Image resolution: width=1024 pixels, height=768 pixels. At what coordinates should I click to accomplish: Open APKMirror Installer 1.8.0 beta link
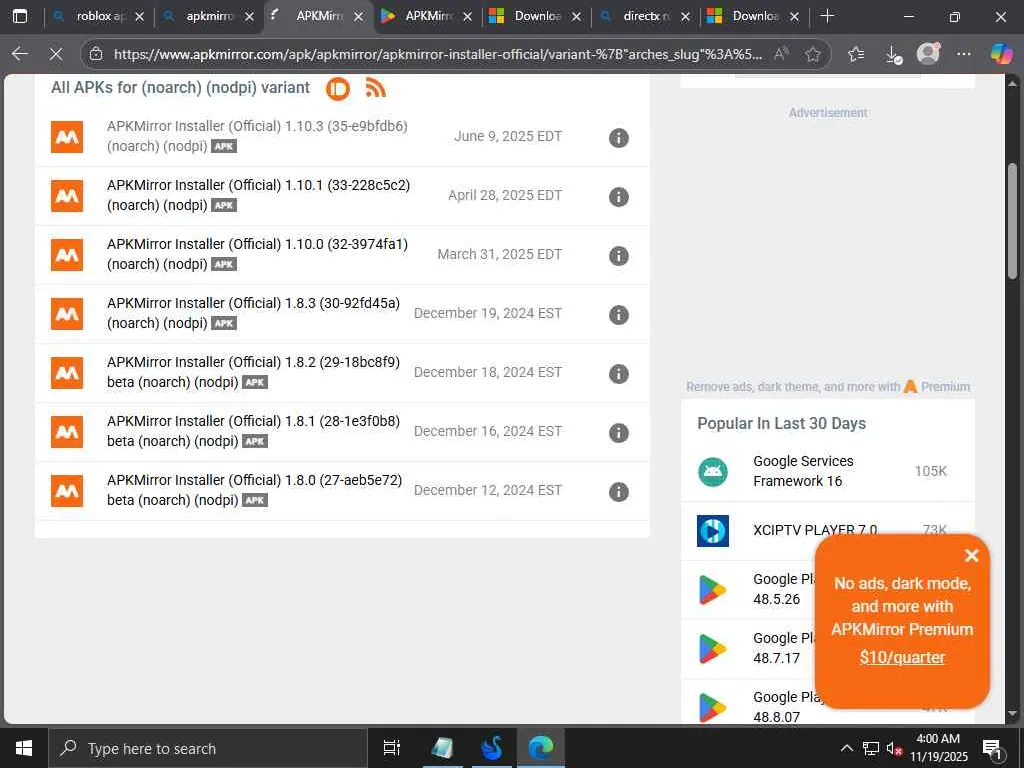tap(255, 490)
